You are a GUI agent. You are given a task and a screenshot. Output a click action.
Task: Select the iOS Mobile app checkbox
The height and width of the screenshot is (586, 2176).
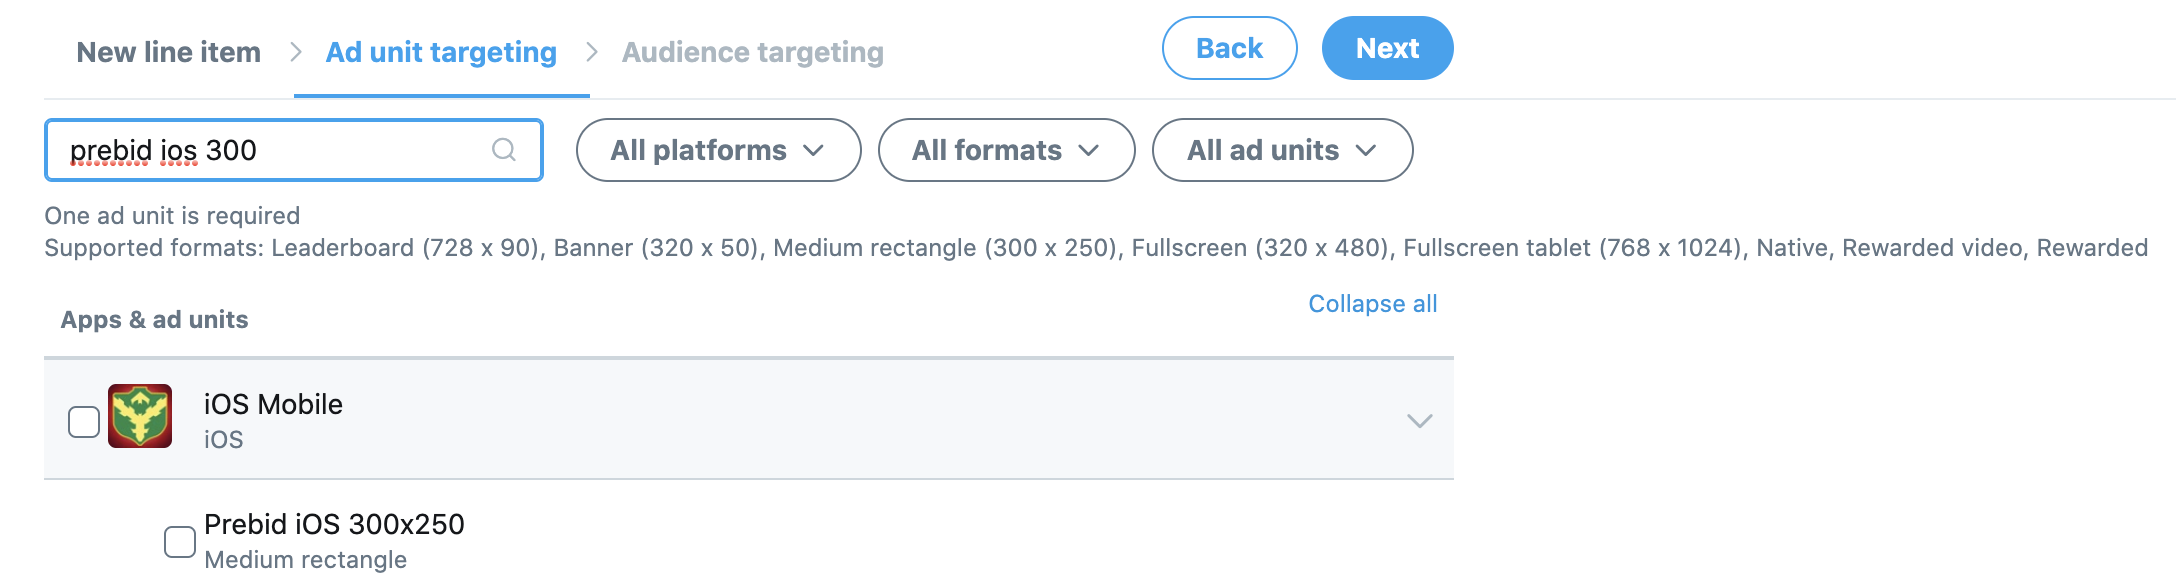[x=84, y=422]
